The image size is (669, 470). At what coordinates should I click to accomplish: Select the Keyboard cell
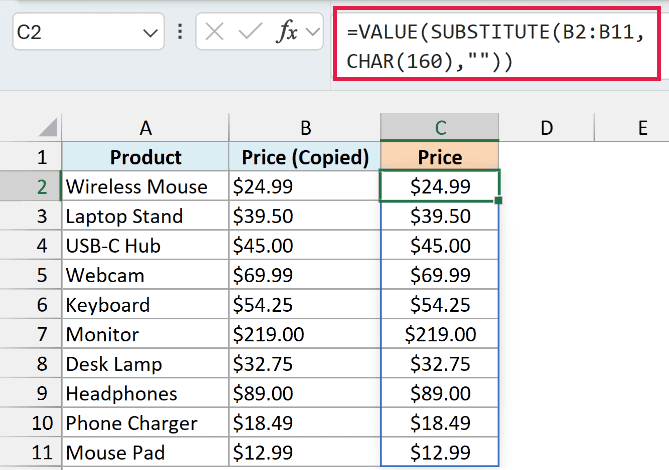coord(145,305)
